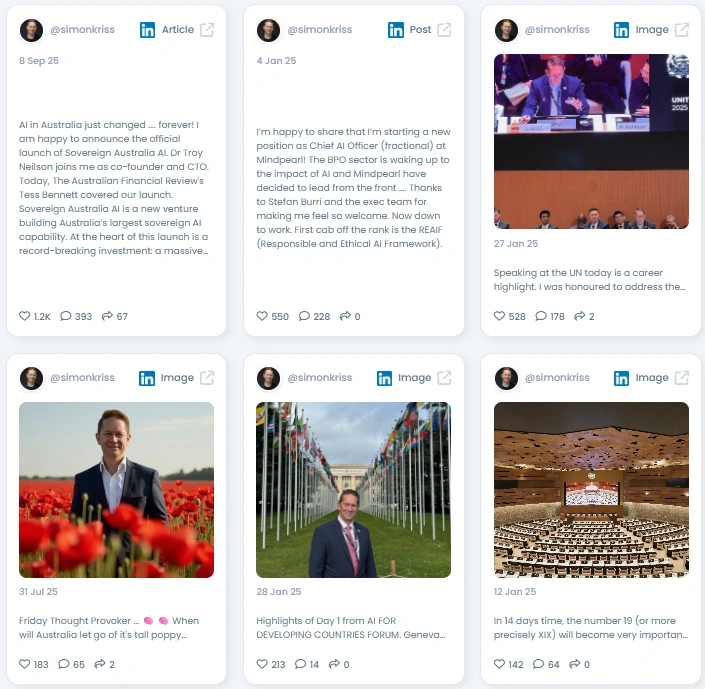Viewport: 705px width, 689px height.
Task: Open the red poppy field photo
Action: pyautogui.click(x=116, y=490)
